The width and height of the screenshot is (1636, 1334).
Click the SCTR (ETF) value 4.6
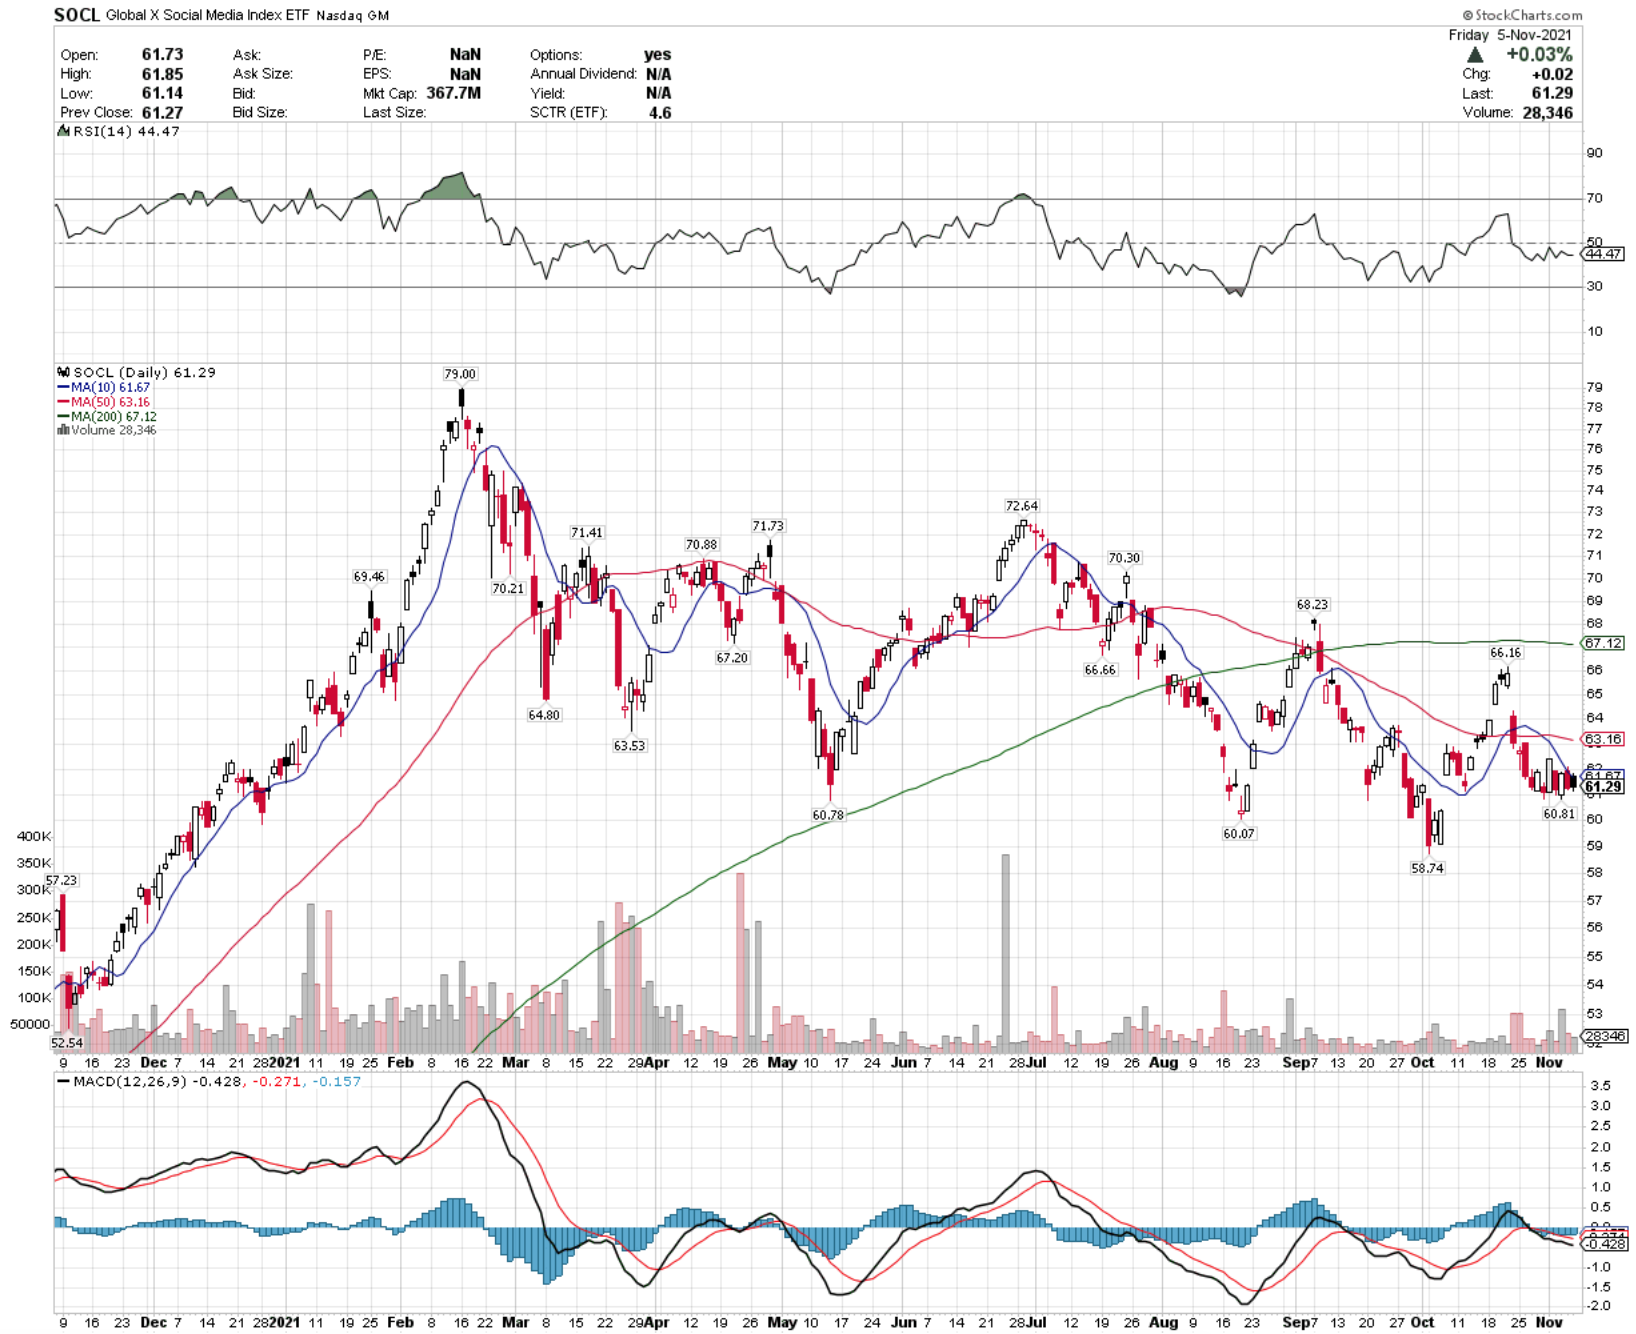pyautogui.click(x=660, y=112)
